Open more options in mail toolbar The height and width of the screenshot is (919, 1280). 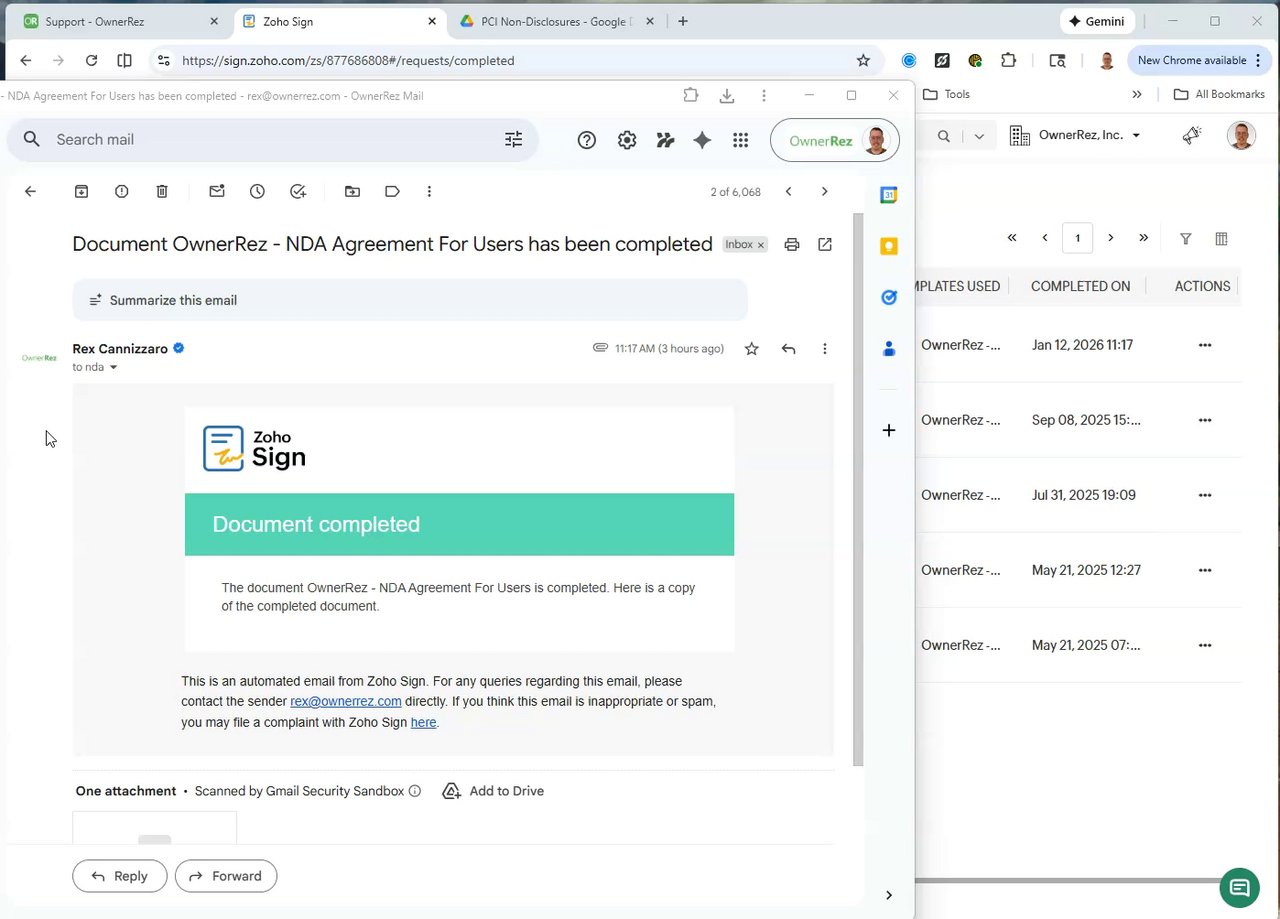429,191
